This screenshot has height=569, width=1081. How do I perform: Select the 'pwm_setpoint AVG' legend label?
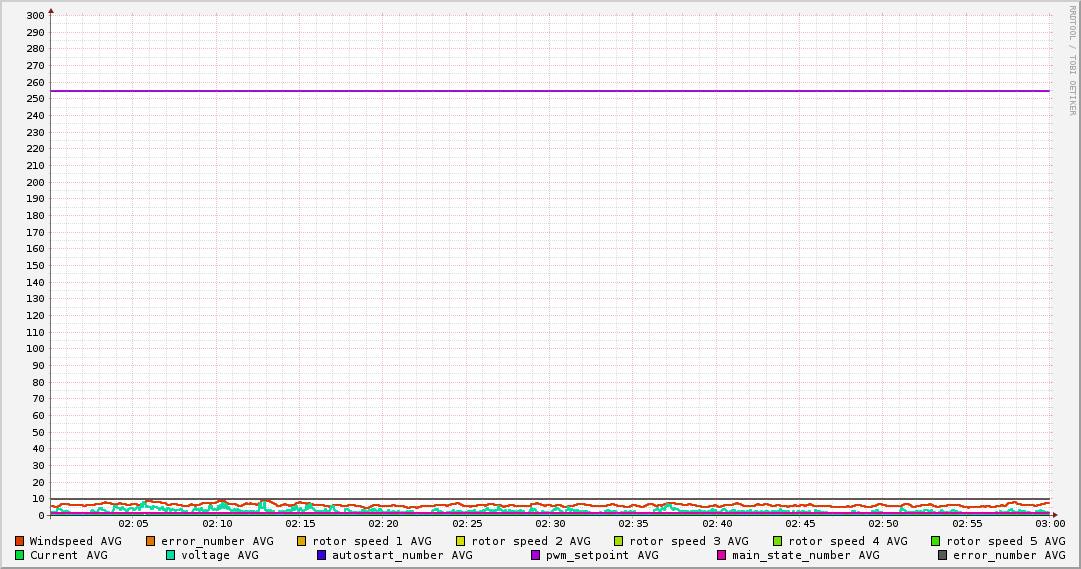(603, 555)
